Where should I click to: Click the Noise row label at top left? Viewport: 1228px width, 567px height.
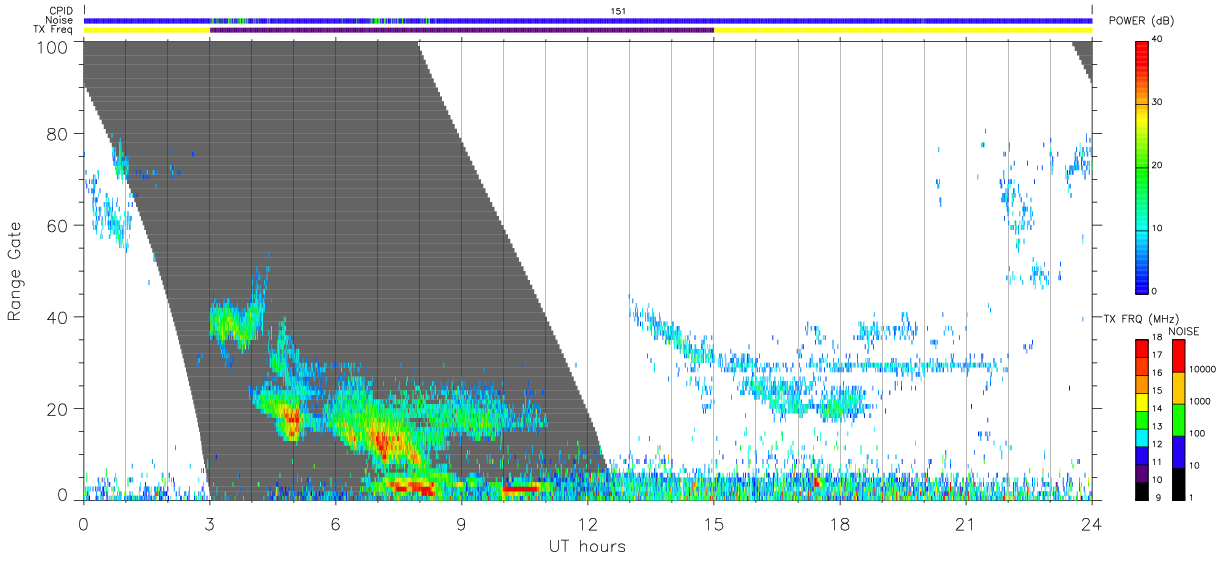[60, 20]
